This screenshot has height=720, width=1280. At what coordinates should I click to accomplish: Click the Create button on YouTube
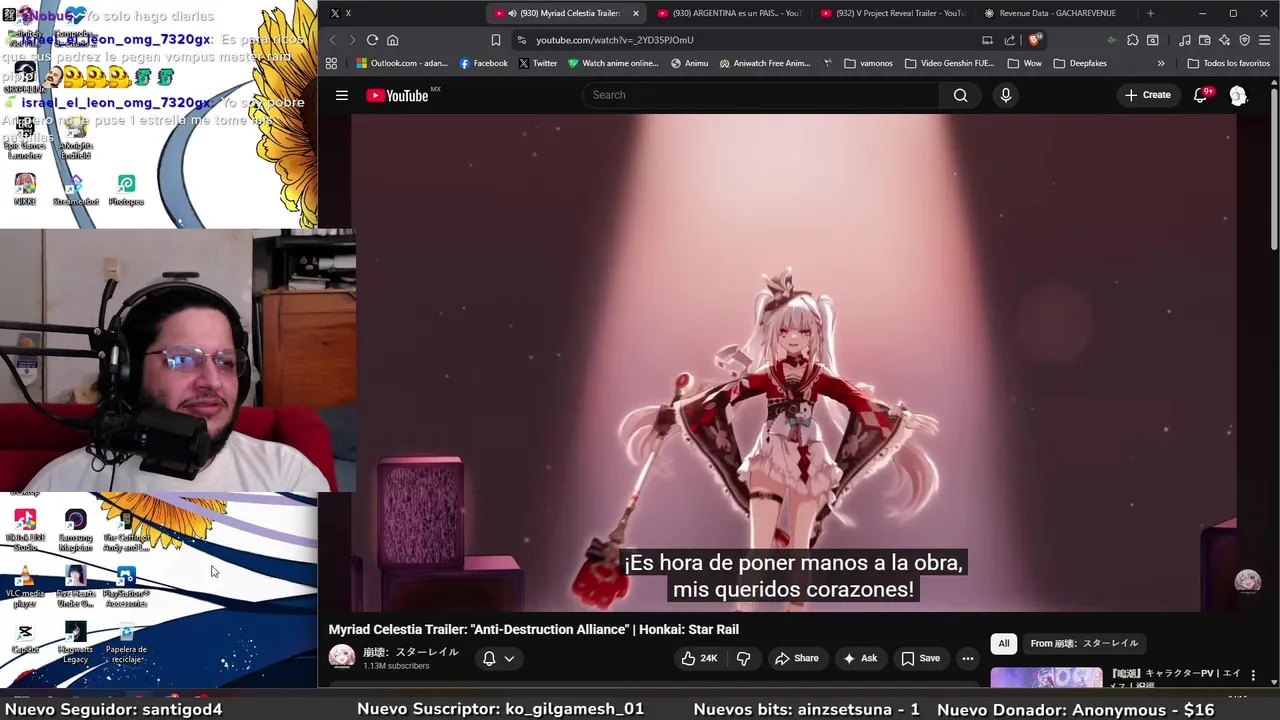1147,95
